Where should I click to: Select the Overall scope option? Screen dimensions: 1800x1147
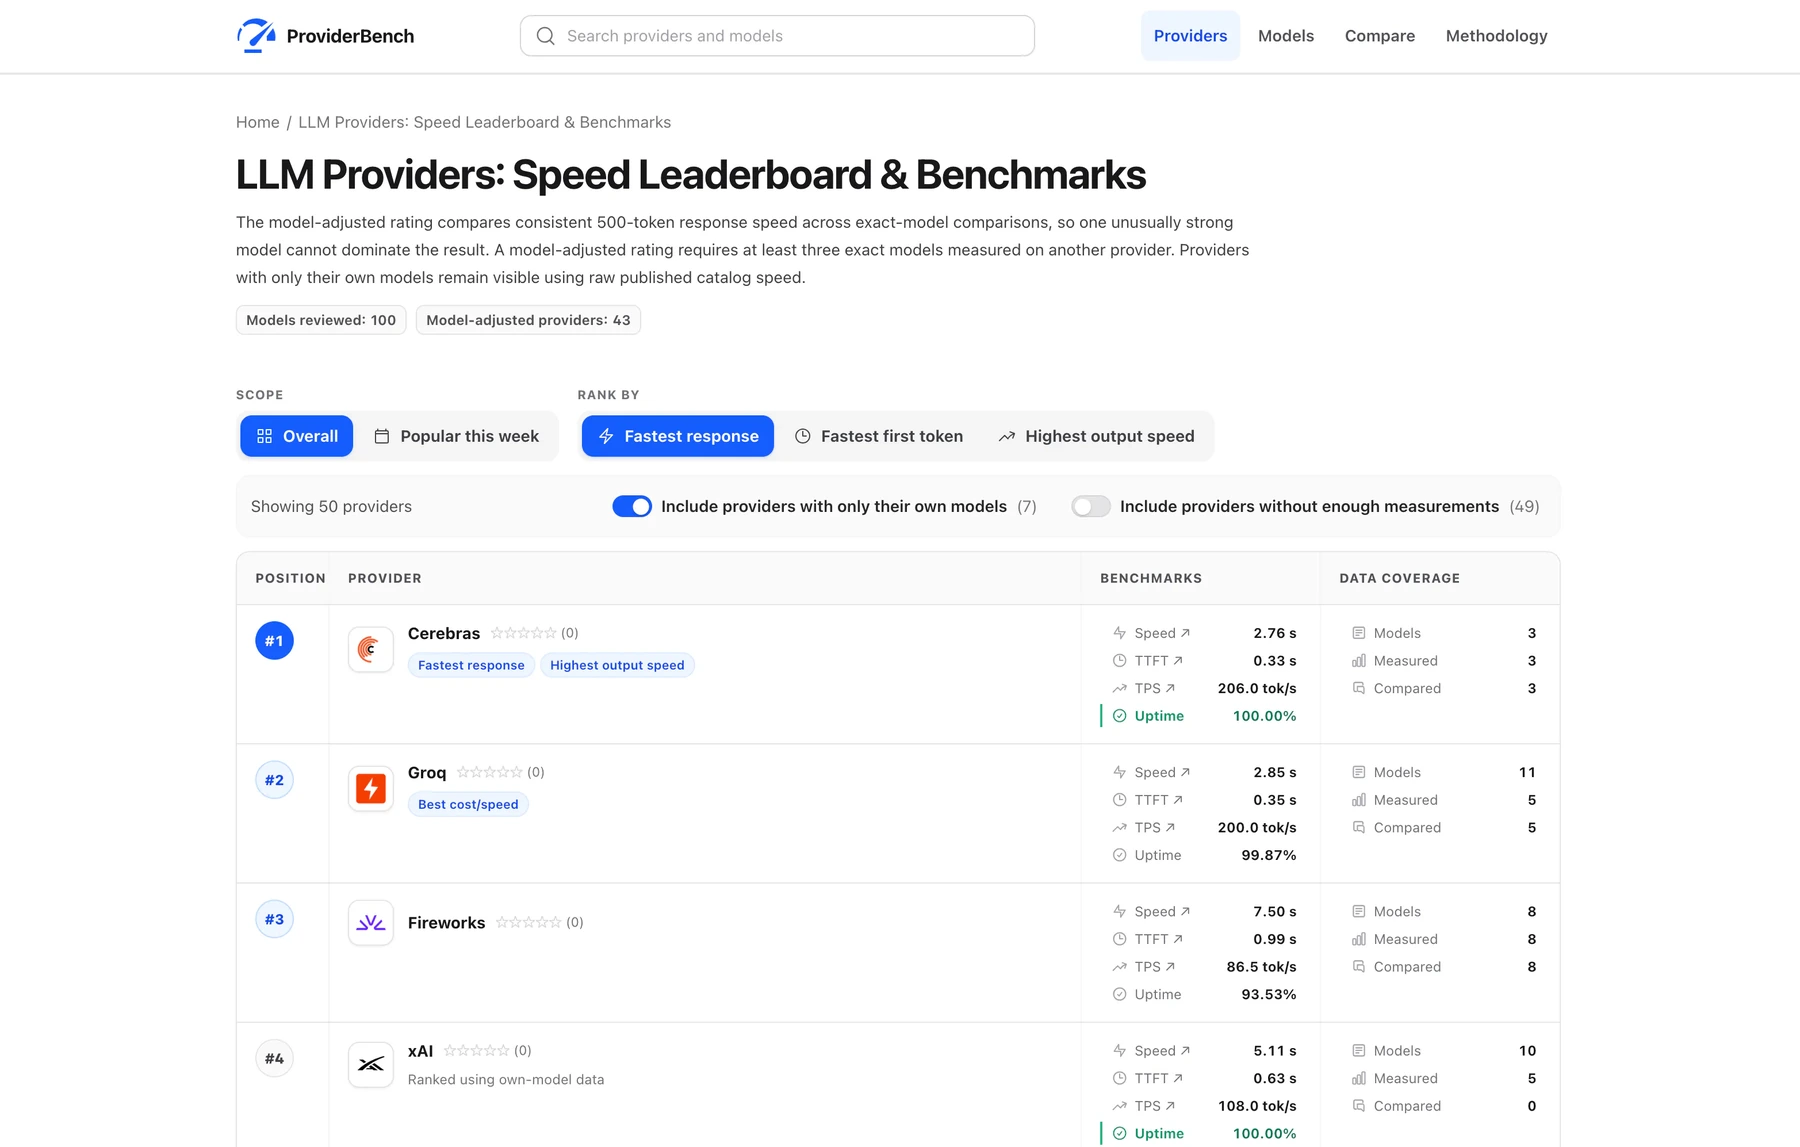[x=297, y=436]
